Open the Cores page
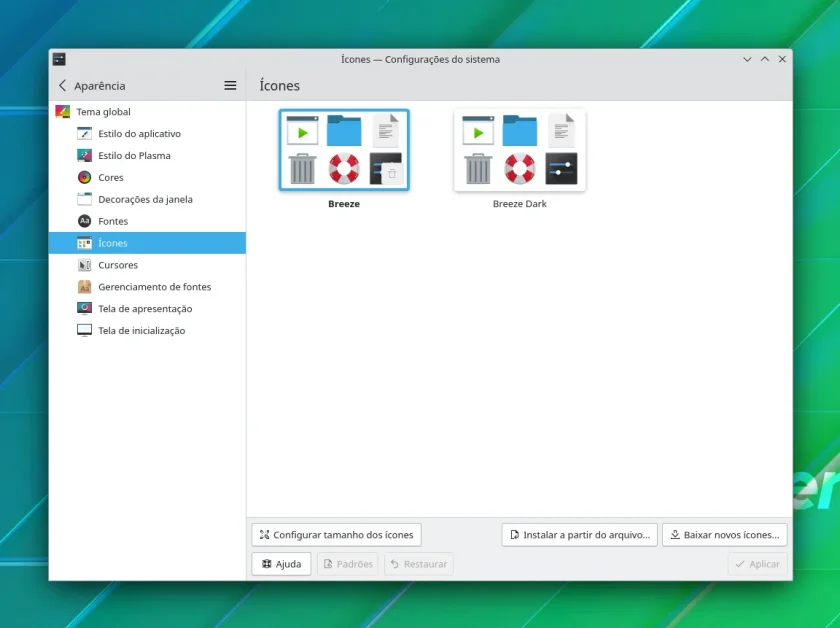Image resolution: width=840 pixels, height=628 pixels. coord(147,177)
